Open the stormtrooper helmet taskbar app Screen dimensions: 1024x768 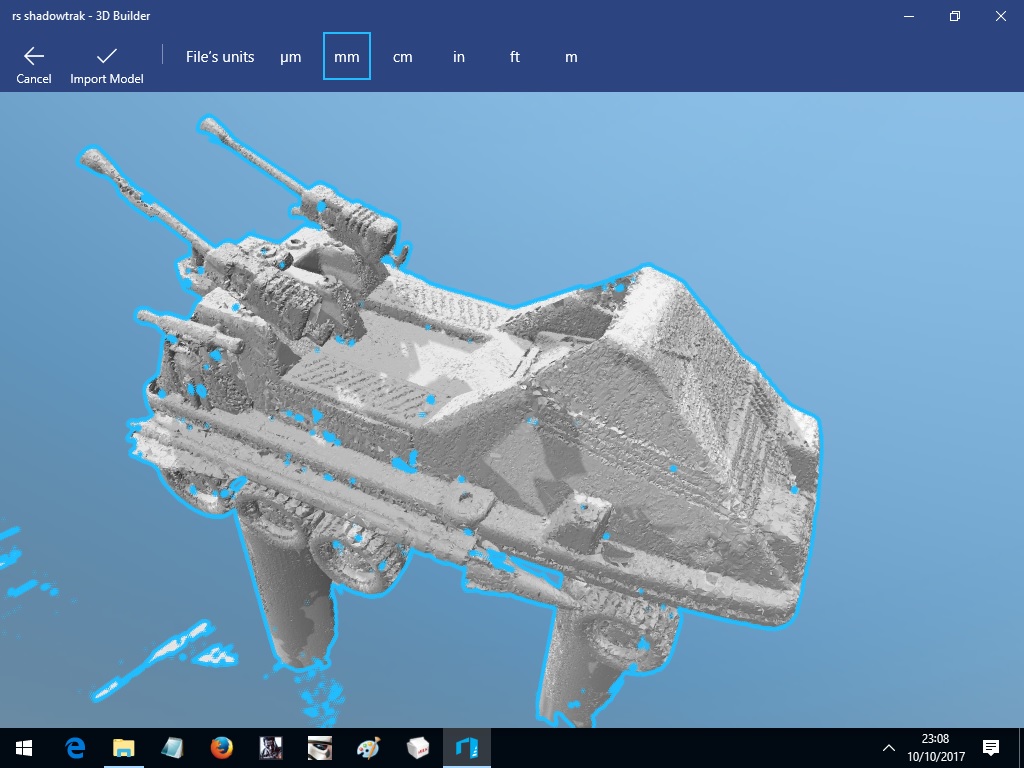(x=319, y=748)
